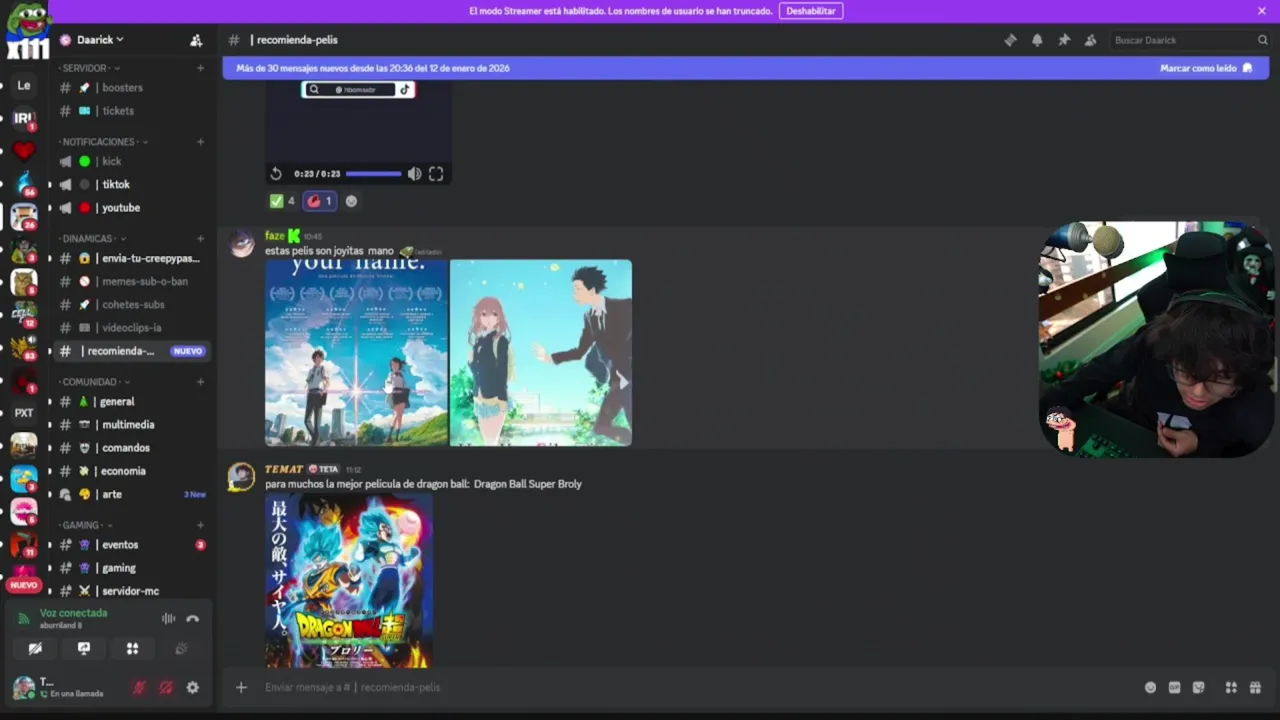Viewport: 1280px width, 720px height.
Task: Open the multimedia channel
Action: pos(132,425)
